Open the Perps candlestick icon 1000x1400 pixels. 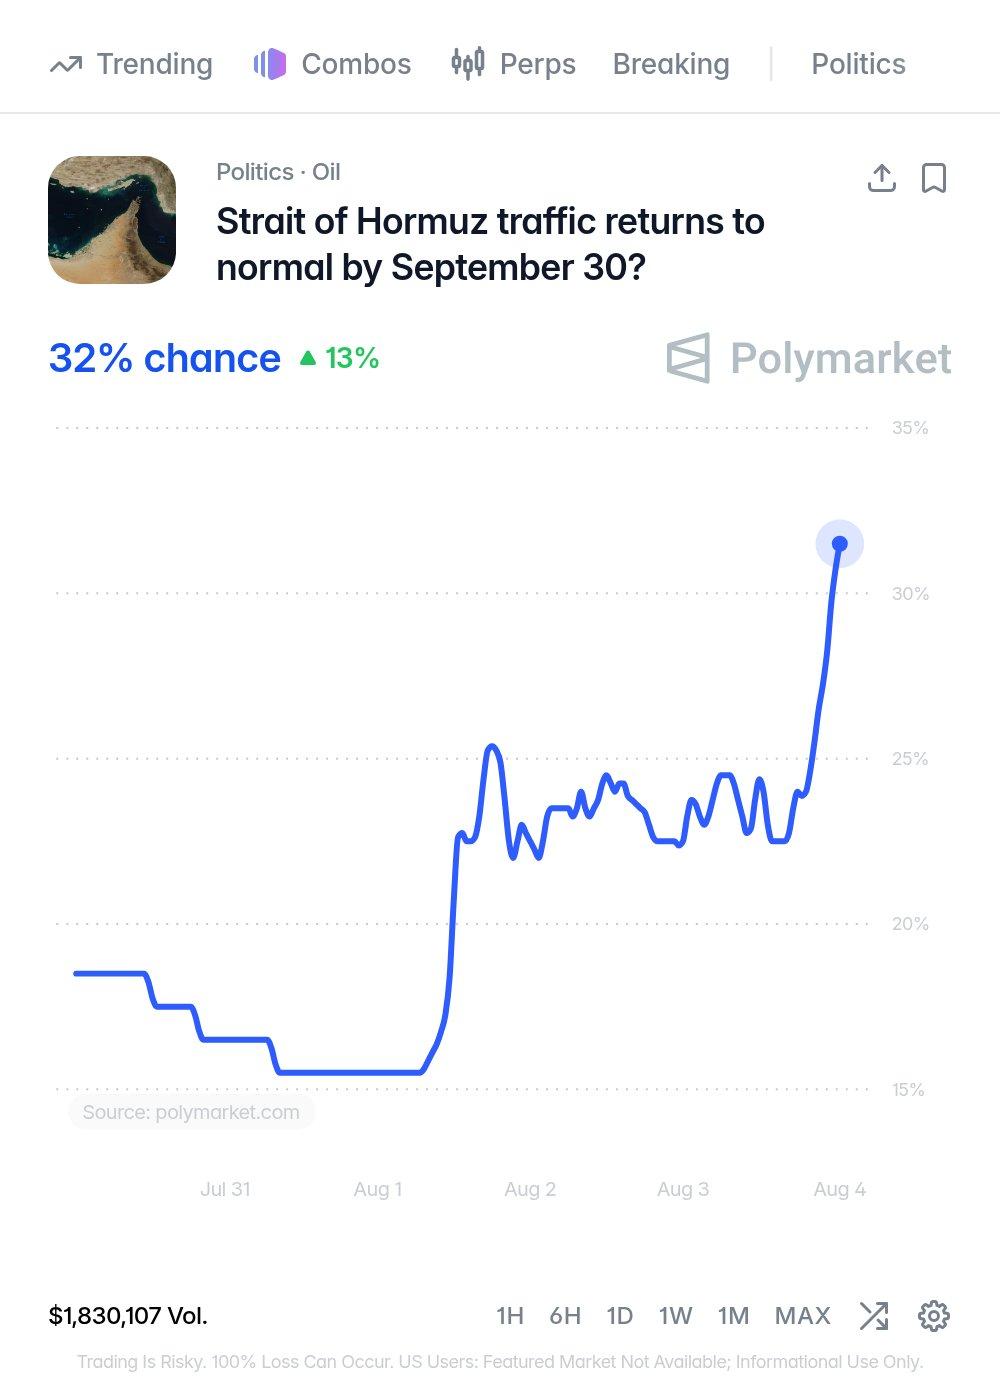[468, 64]
